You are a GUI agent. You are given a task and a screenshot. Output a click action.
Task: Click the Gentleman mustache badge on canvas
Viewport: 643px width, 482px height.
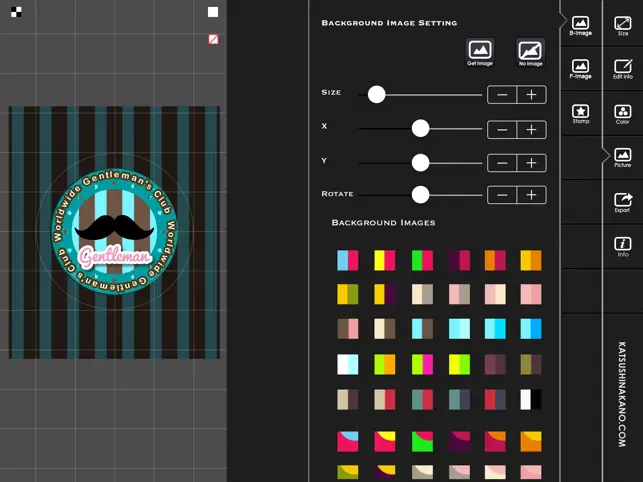coord(115,231)
